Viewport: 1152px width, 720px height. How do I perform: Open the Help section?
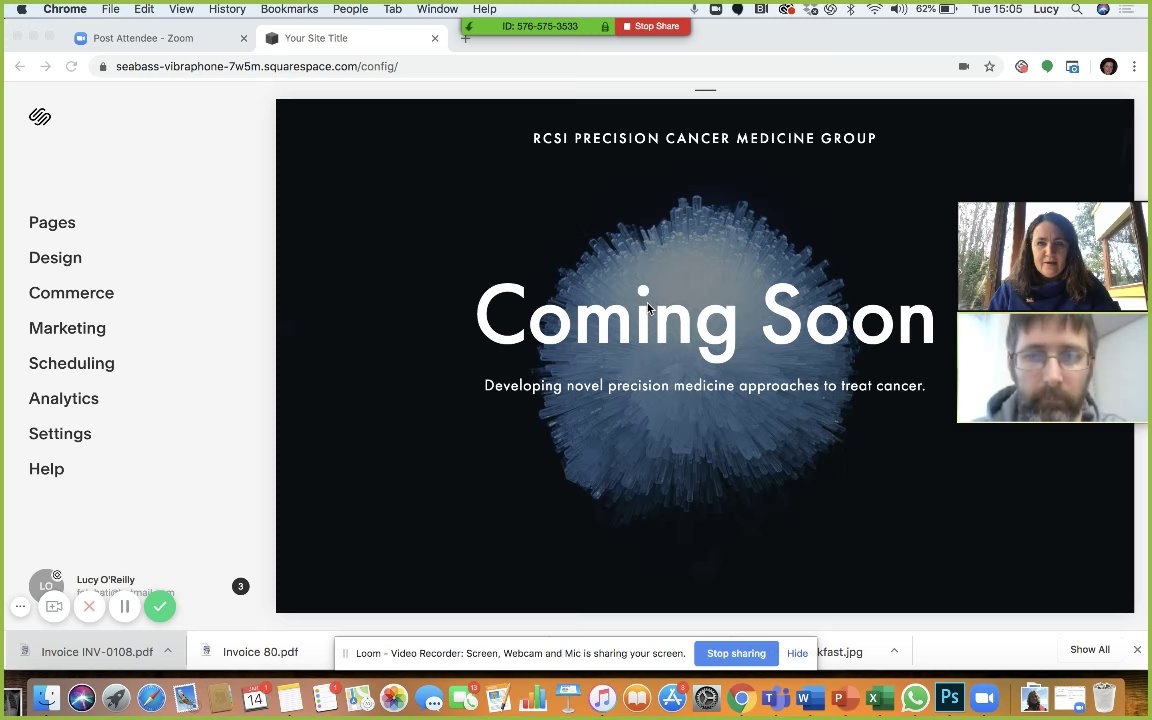[x=46, y=469]
